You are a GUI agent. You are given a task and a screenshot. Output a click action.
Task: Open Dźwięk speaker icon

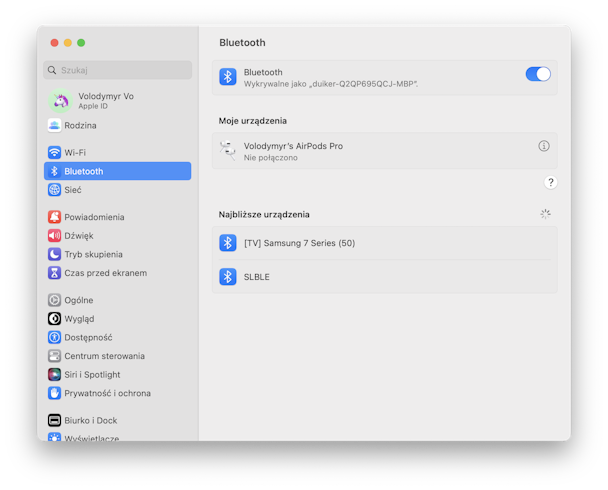click(x=54, y=236)
